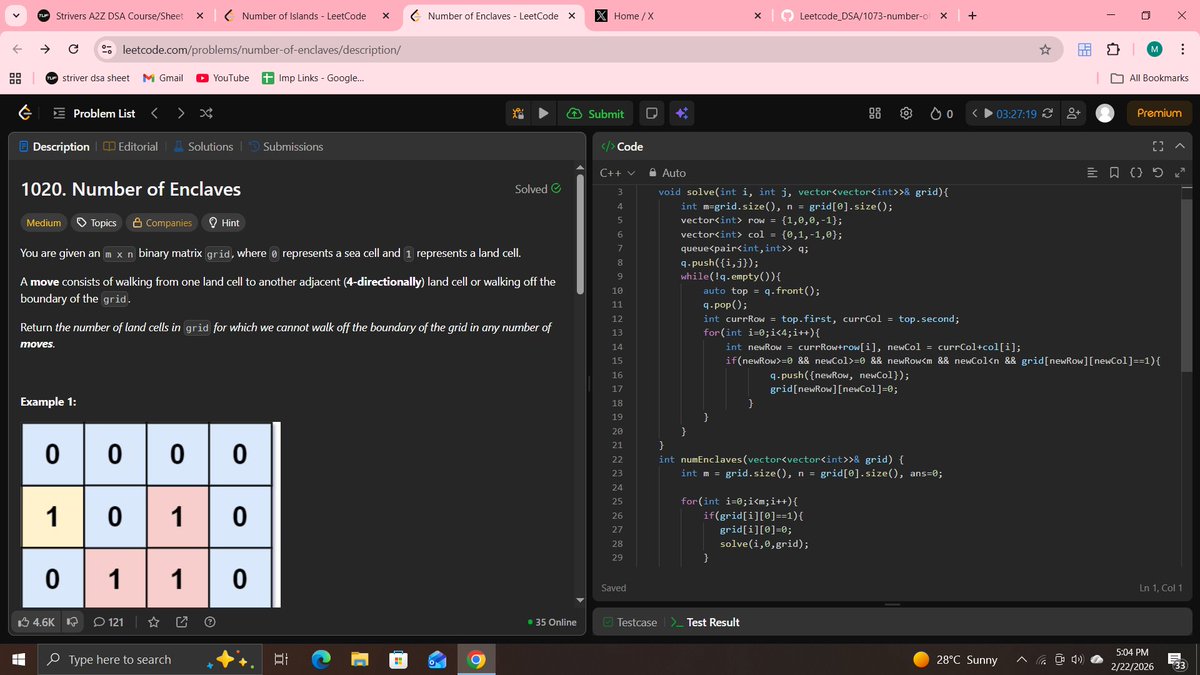Click the taskbar search box

[150, 659]
